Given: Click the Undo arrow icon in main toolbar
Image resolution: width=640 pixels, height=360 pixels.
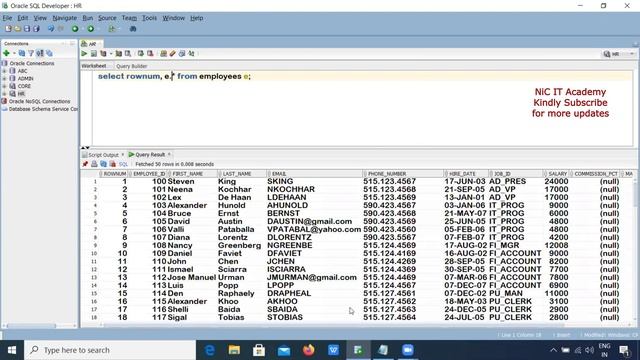Looking at the screenshot, I should click(x=51, y=29).
